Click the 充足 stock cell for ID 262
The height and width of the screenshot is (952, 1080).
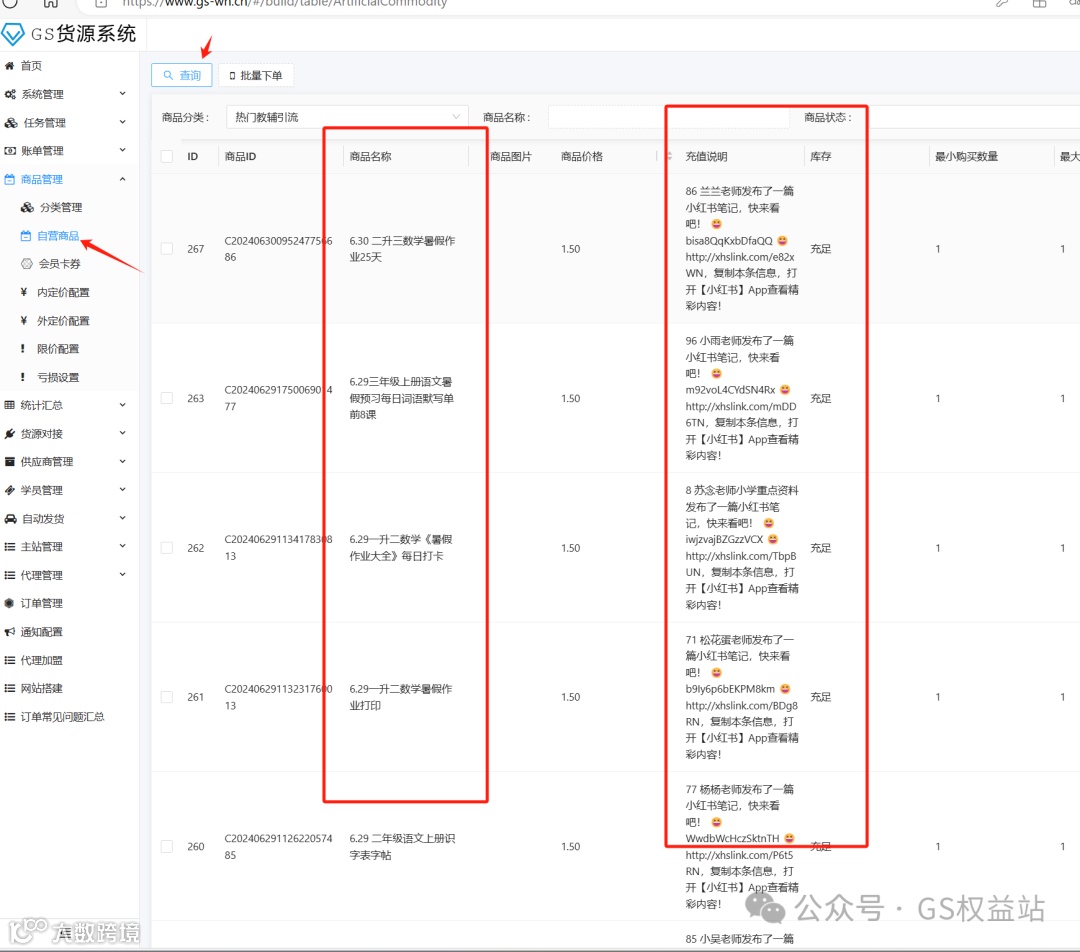coord(820,548)
